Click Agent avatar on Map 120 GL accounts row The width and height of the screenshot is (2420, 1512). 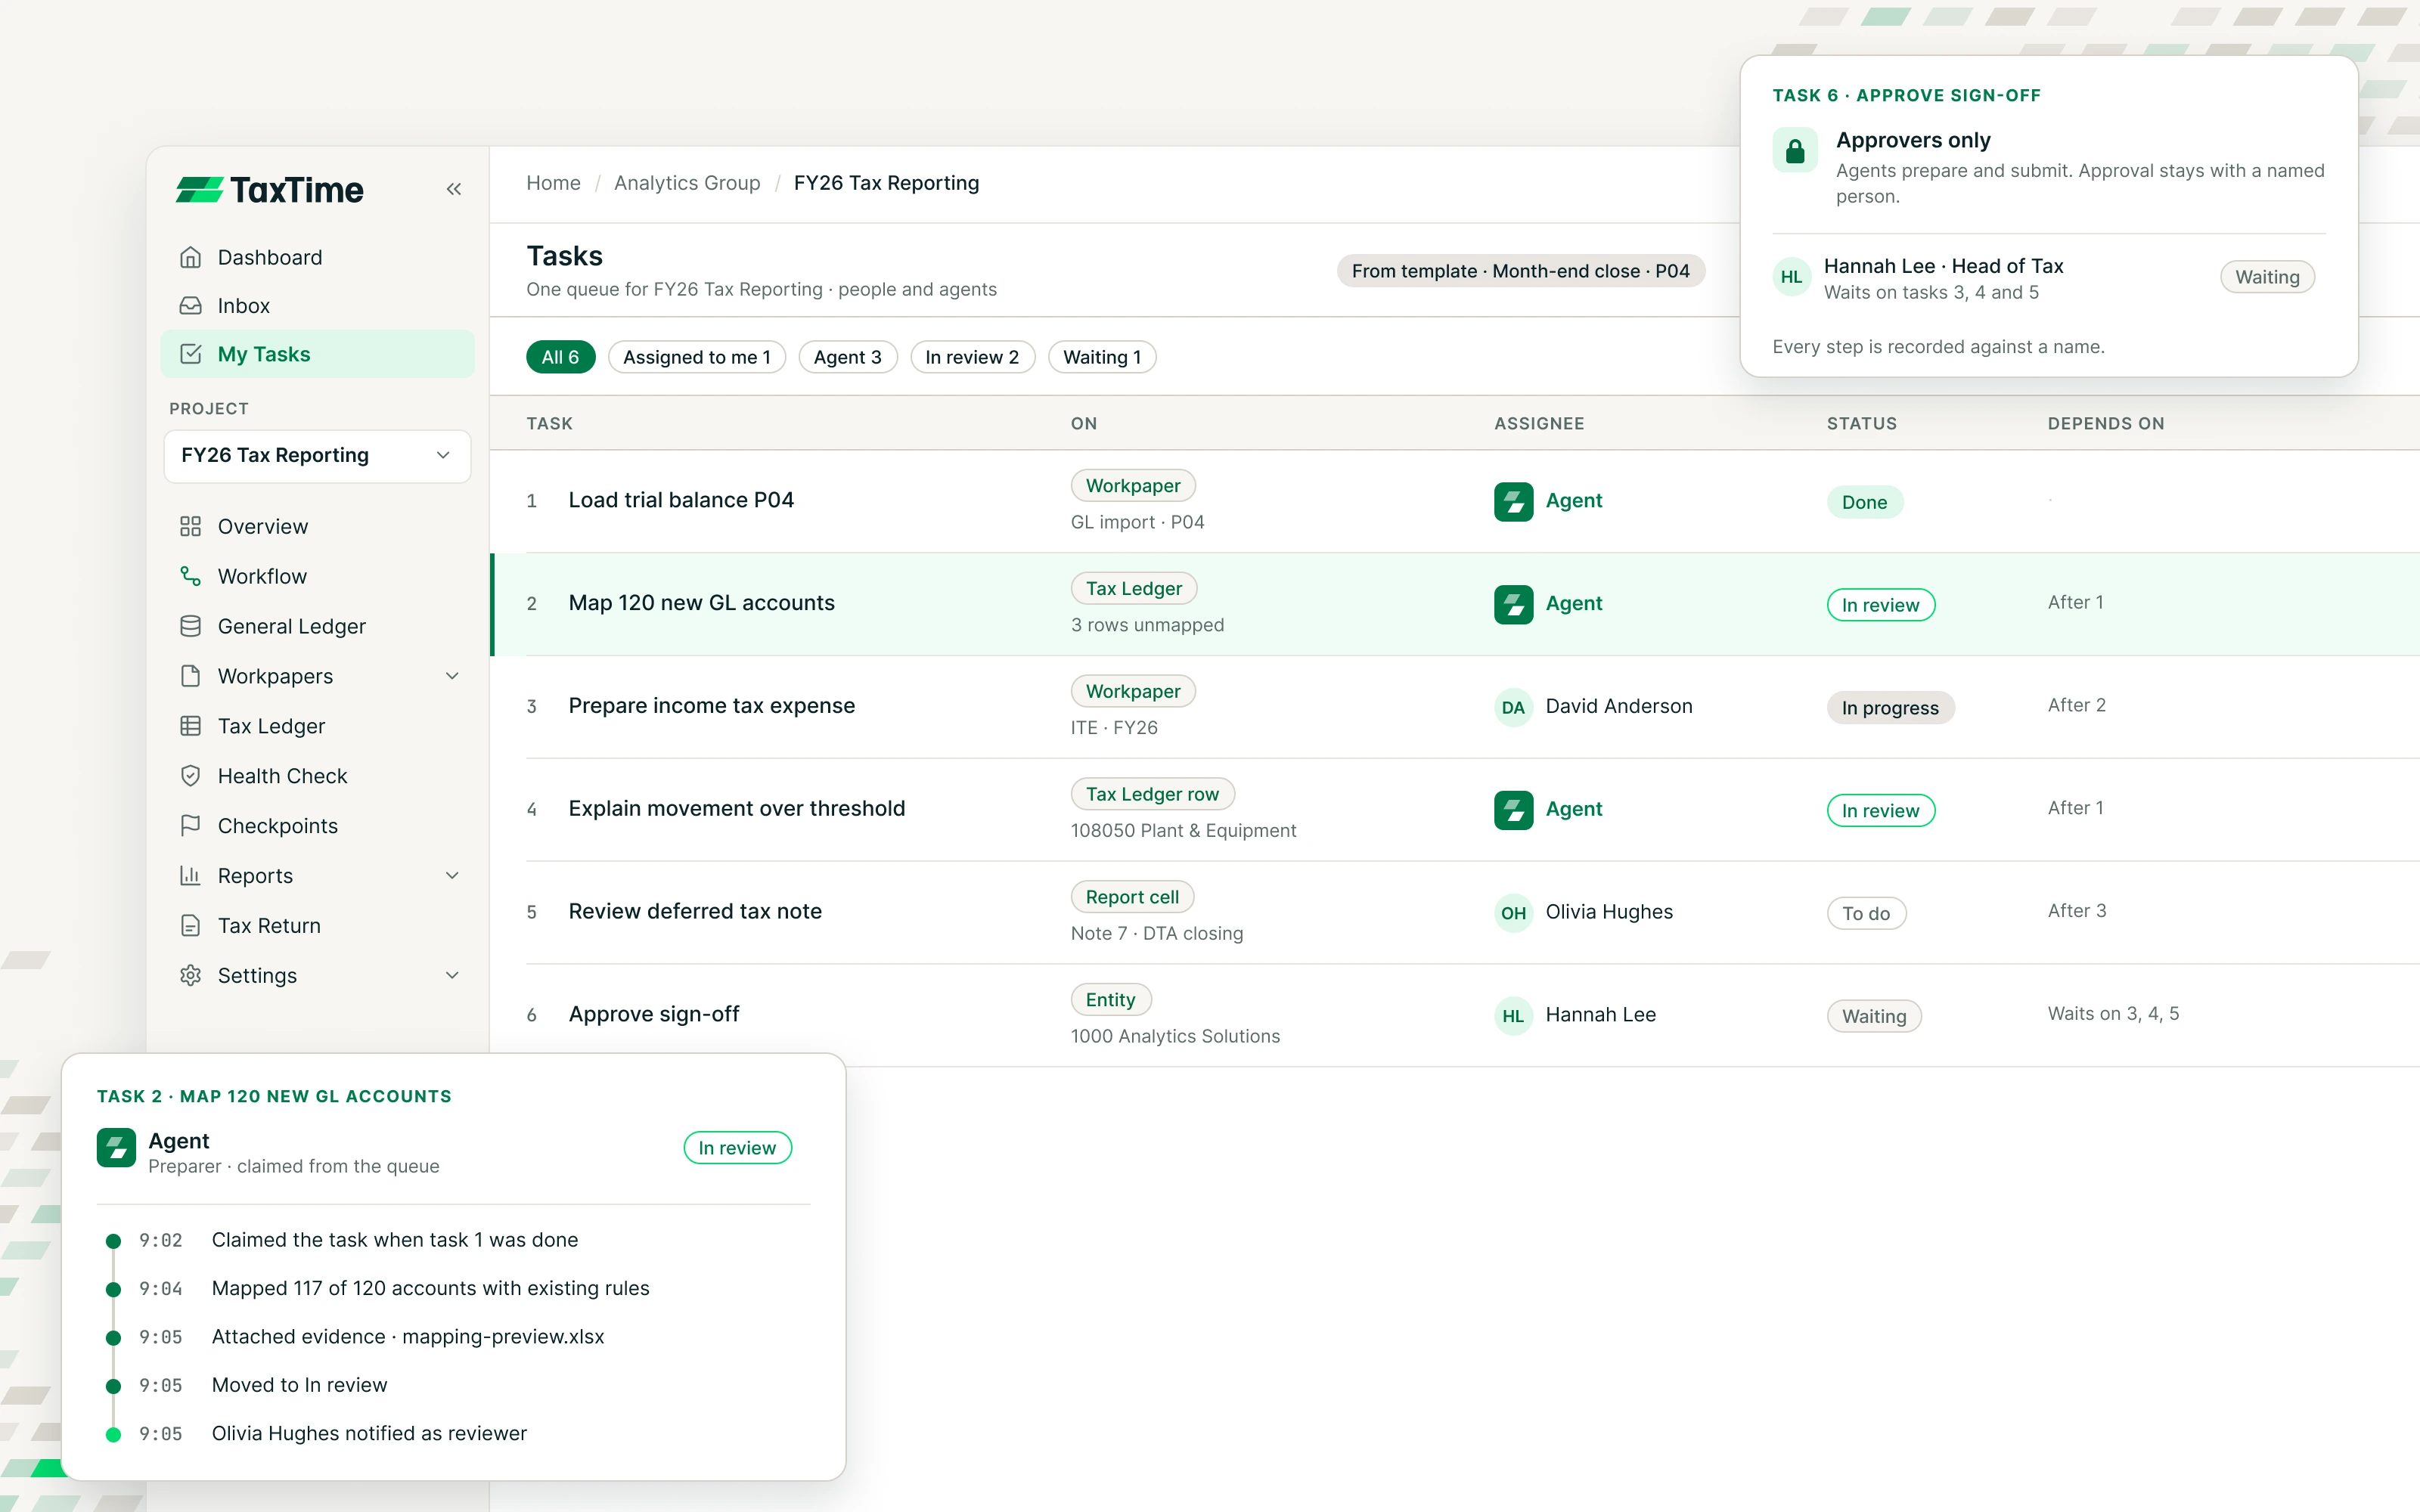[x=1513, y=605]
